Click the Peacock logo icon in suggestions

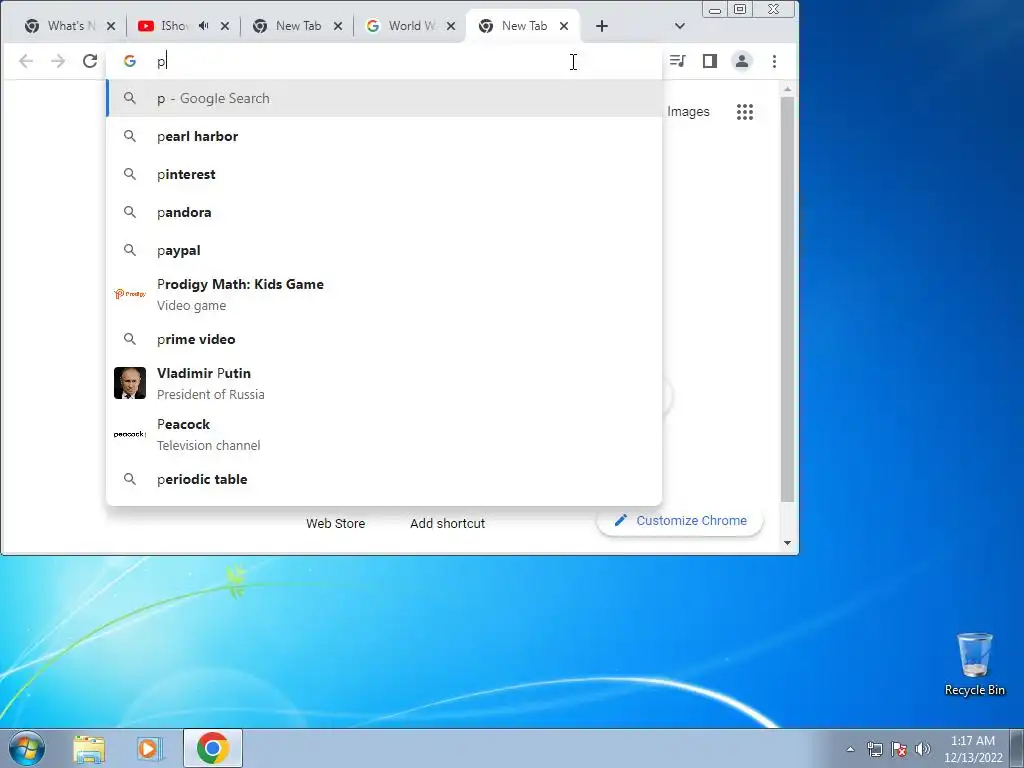(x=130, y=434)
